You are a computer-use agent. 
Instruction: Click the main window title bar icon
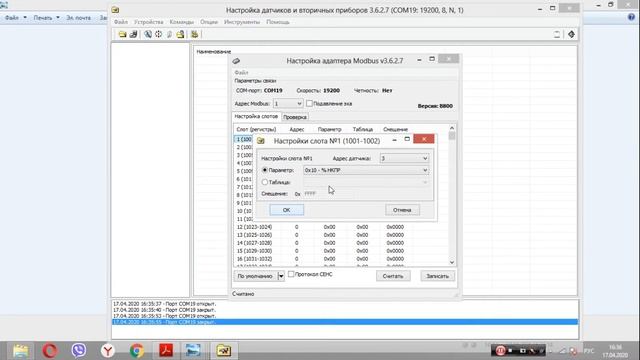tap(116, 10)
